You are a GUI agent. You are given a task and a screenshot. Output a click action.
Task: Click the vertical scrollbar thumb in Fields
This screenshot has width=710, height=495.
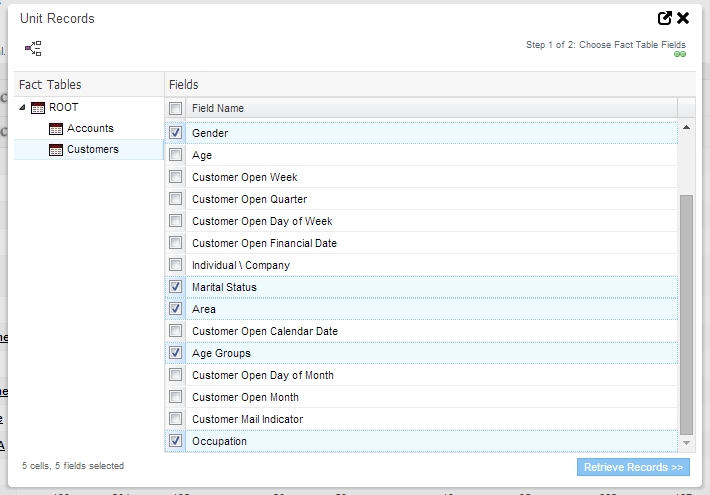686,315
